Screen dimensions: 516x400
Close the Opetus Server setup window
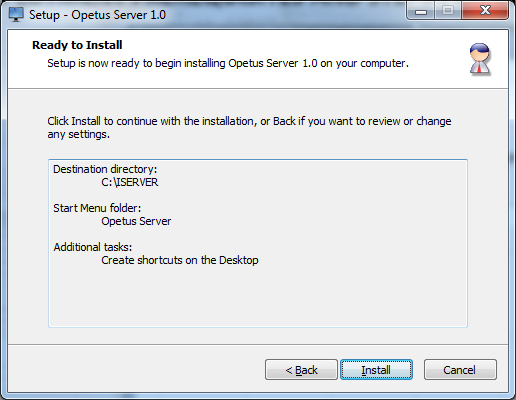485,11
